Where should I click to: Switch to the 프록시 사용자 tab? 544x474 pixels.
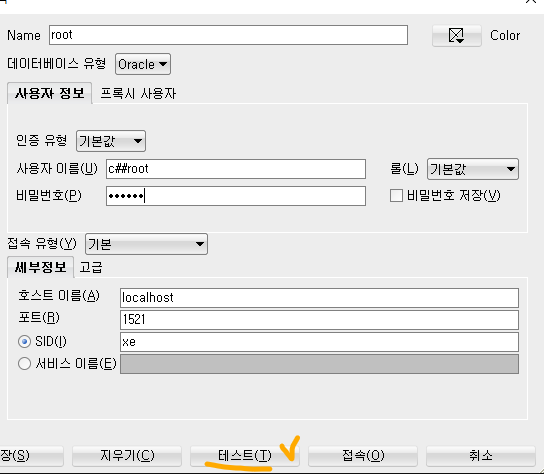tap(138, 93)
